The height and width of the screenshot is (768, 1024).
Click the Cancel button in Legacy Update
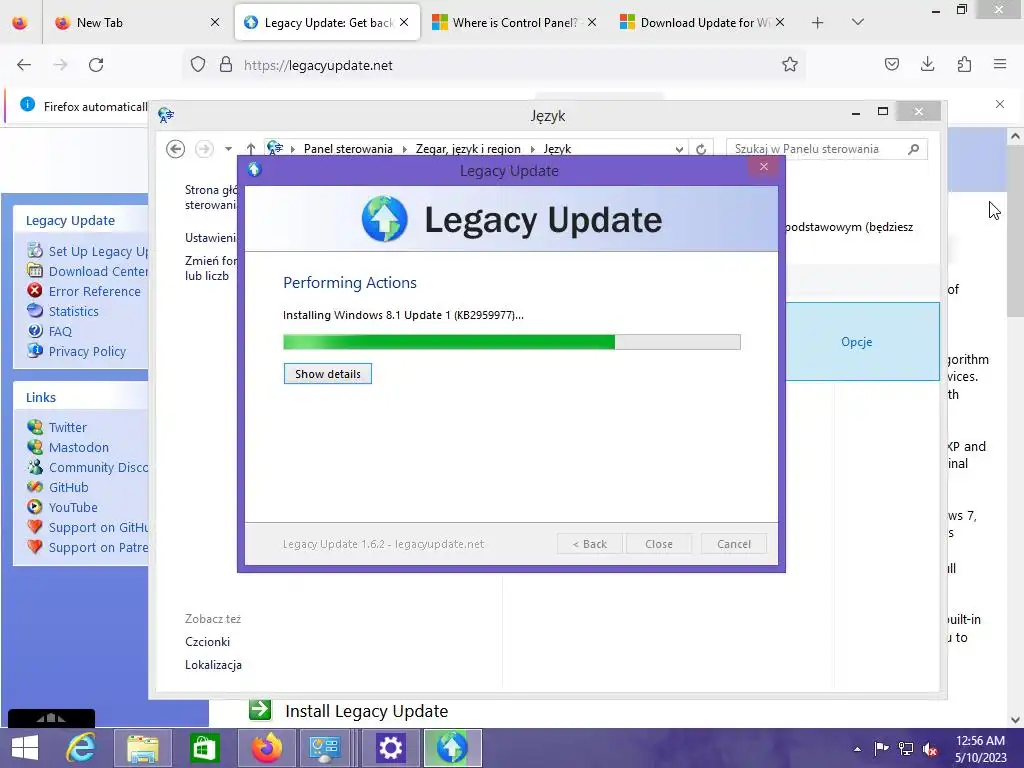(733, 544)
